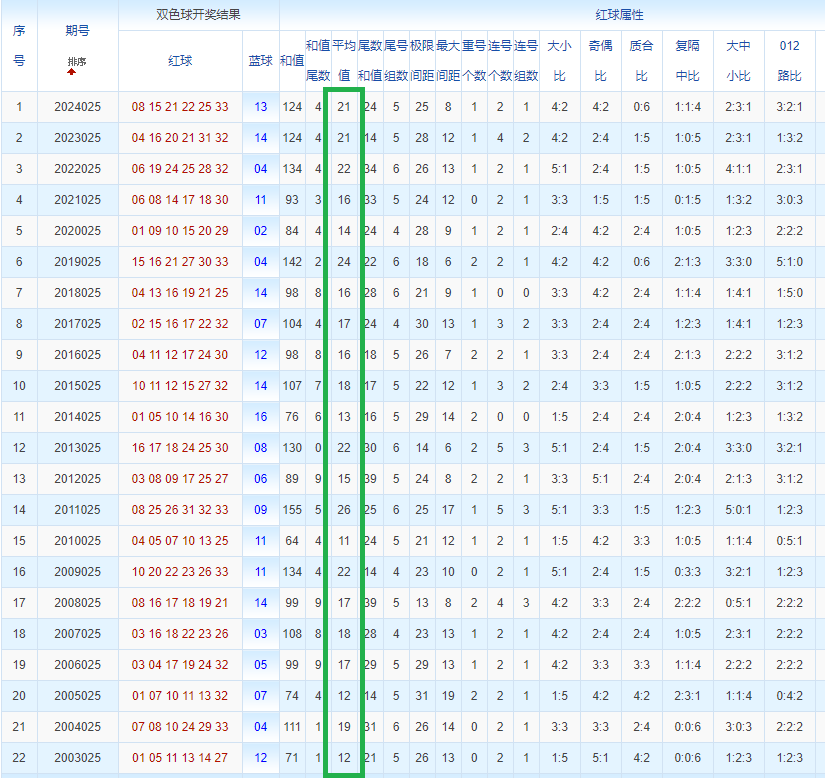825x778 pixels.
Task: Click the 大小比 column header
Action: (x=559, y=60)
